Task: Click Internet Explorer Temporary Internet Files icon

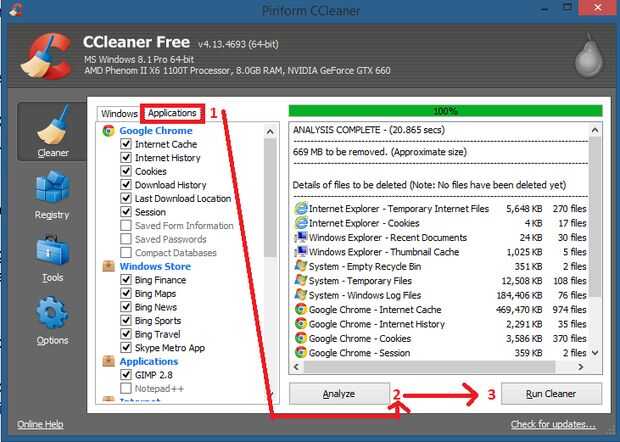Action: (x=301, y=208)
